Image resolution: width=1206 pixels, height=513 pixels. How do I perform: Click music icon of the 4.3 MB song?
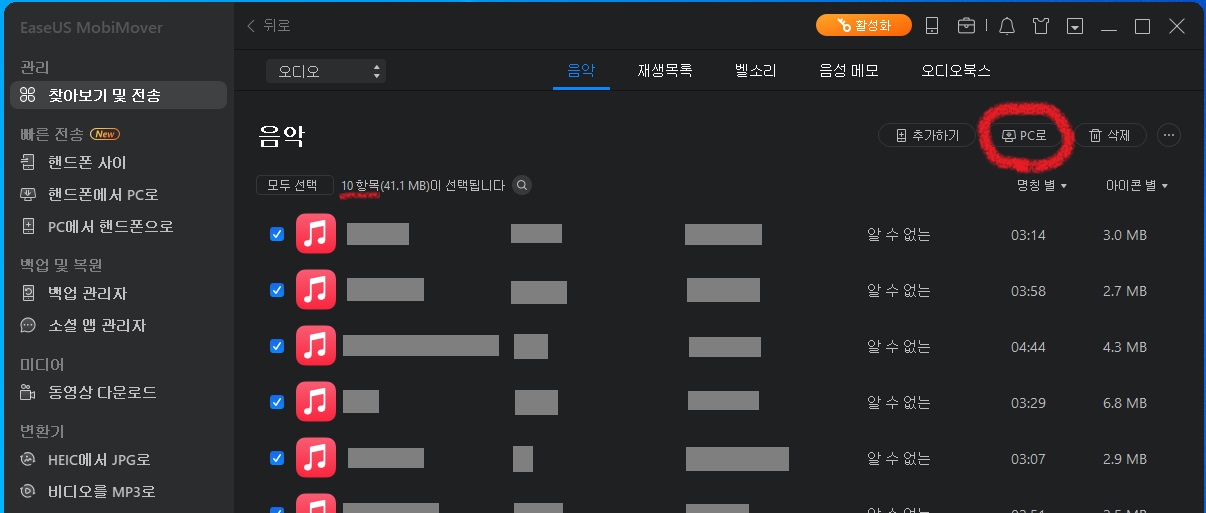[316, 346]
